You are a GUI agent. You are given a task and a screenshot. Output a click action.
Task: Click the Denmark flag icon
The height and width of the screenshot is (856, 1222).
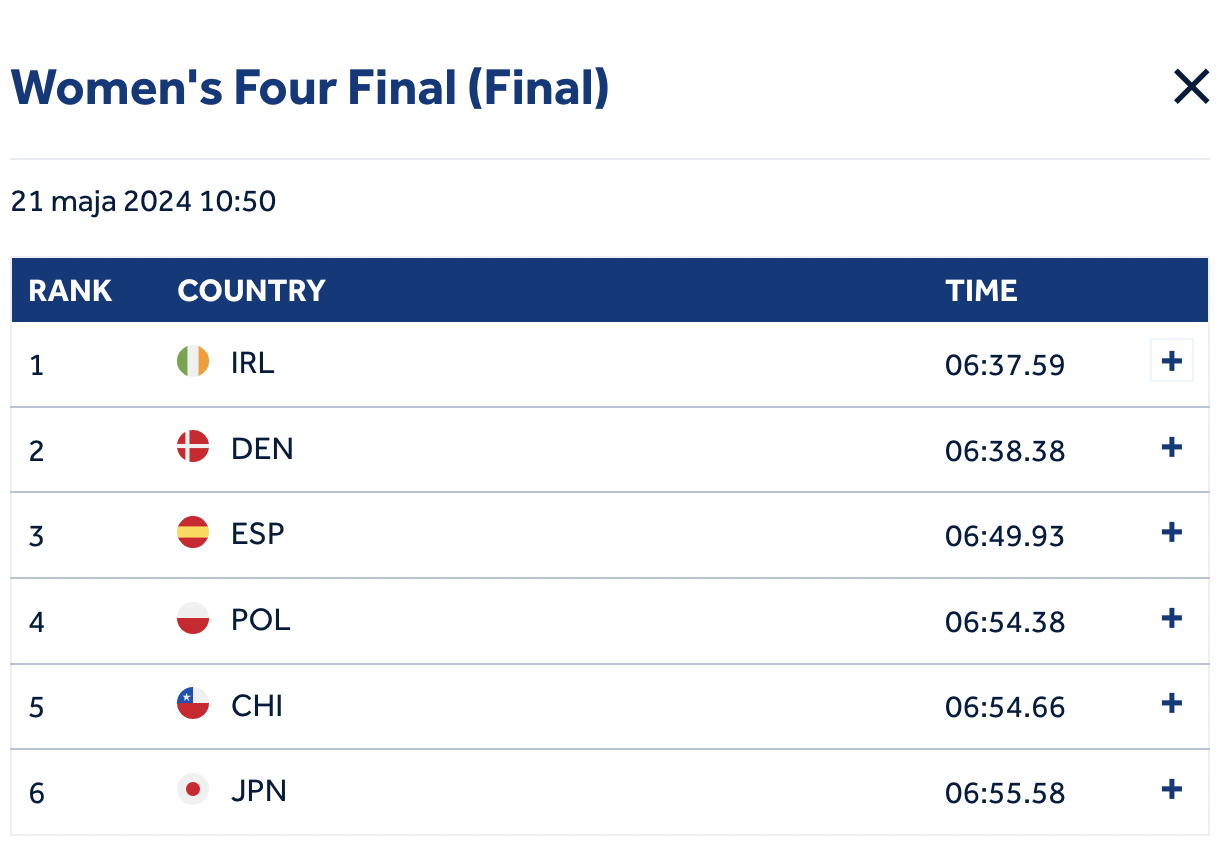pyautogui.click(x=193, y=447)
